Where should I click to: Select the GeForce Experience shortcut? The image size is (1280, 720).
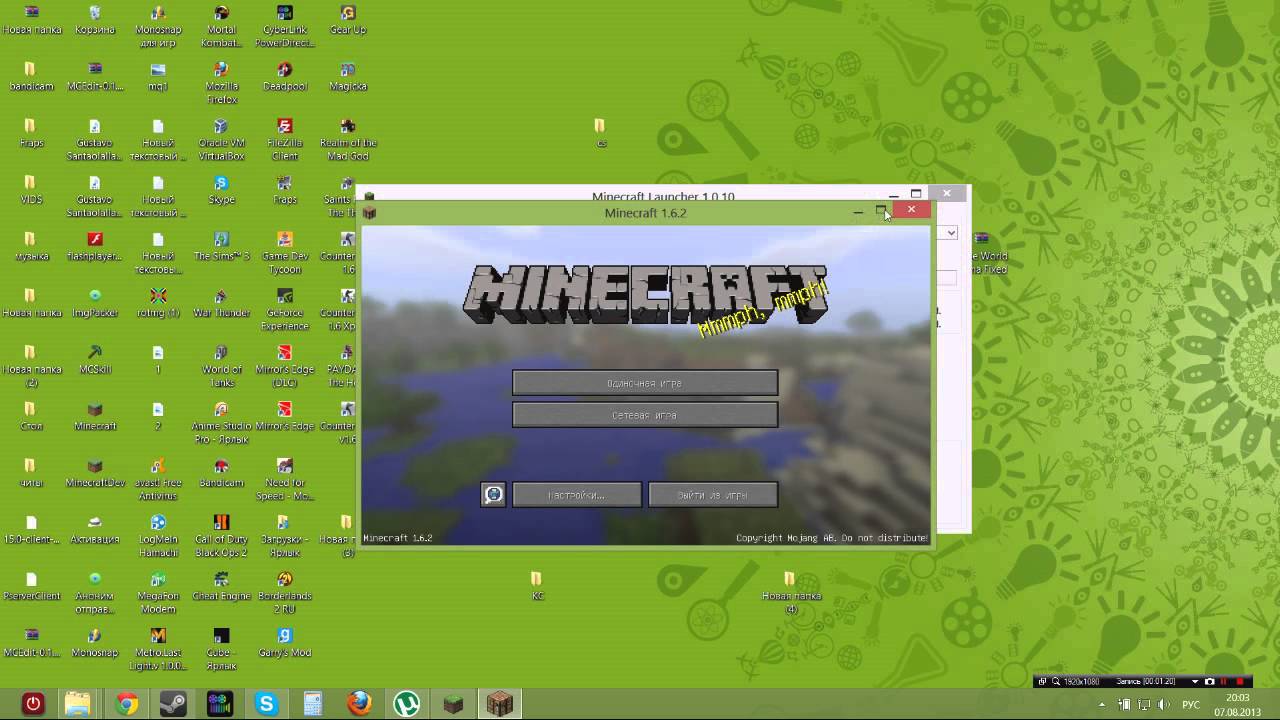pyautogui.click(x=285, y=311)
